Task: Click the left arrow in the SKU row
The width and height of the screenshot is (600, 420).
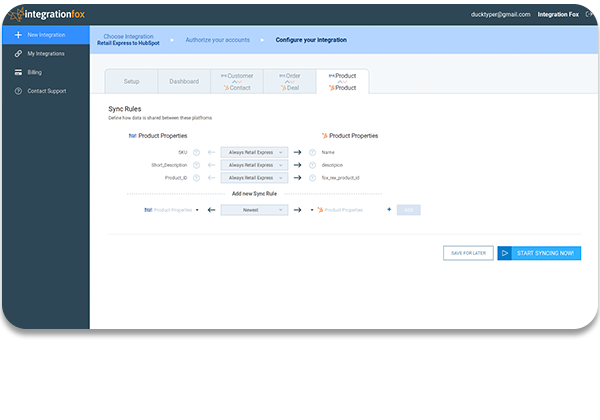Action: [x=211, y=152]
